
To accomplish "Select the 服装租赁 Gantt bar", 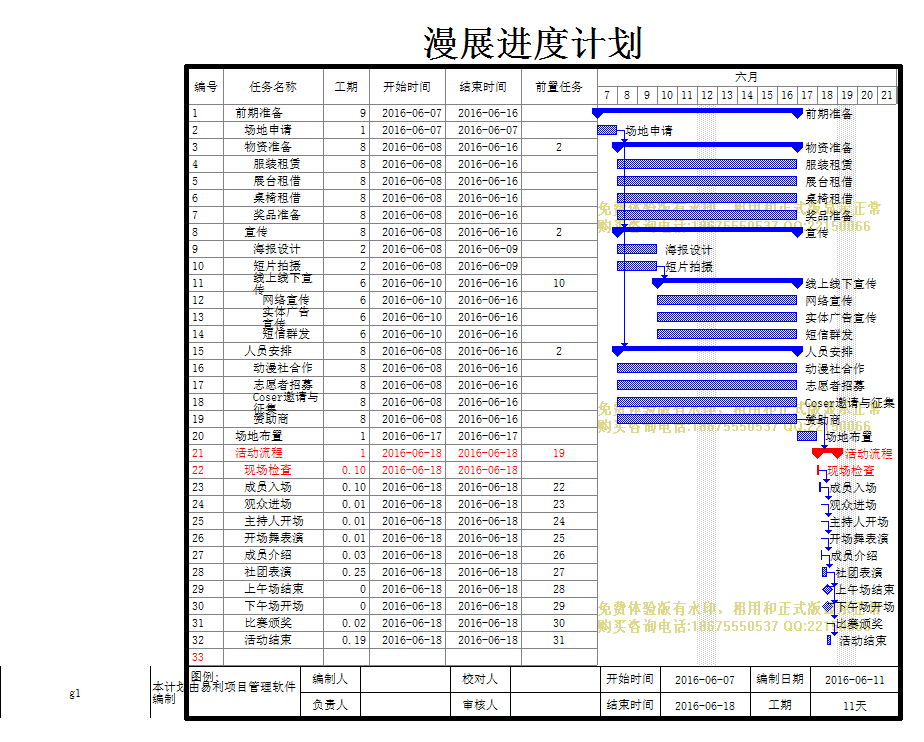I will pos(707,164).
